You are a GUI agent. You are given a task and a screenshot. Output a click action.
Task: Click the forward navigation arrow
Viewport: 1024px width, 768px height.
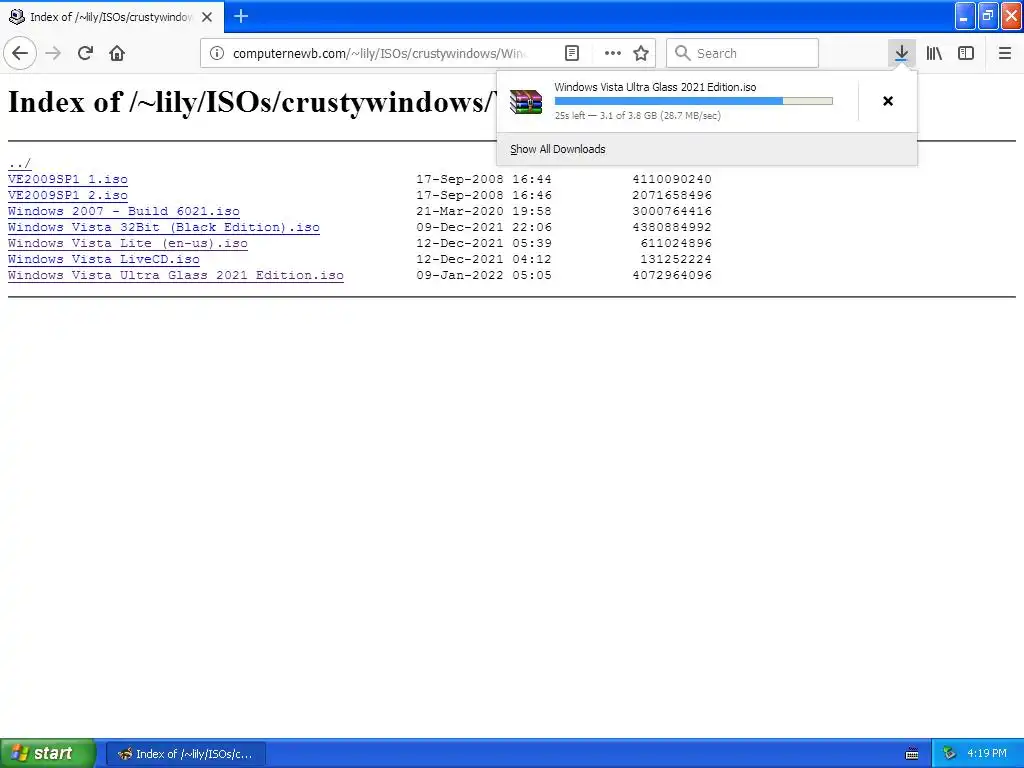[54, 53]
